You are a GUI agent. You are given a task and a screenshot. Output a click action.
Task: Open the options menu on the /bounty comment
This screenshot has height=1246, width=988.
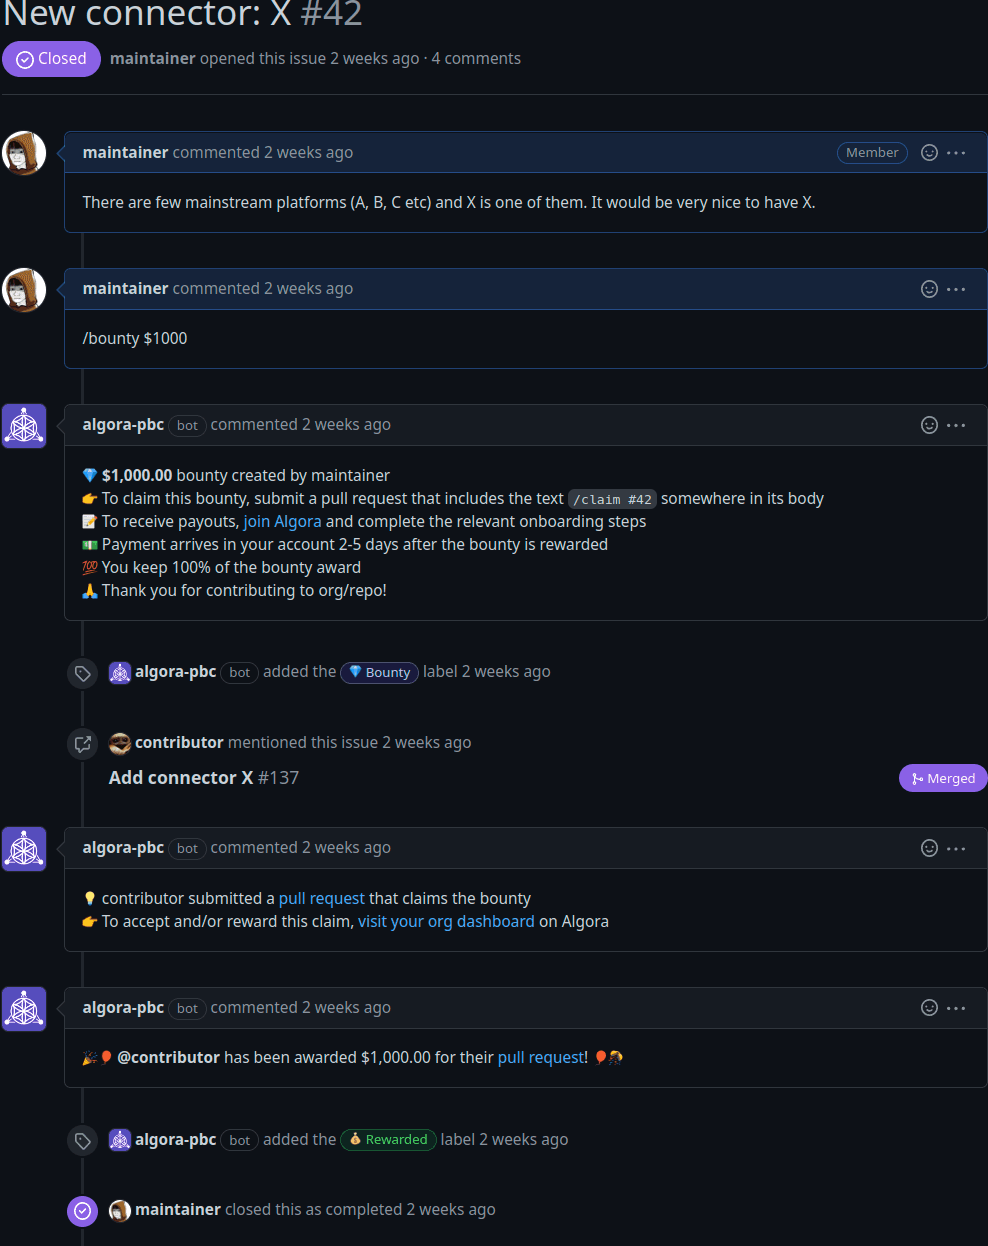point(956,289)
